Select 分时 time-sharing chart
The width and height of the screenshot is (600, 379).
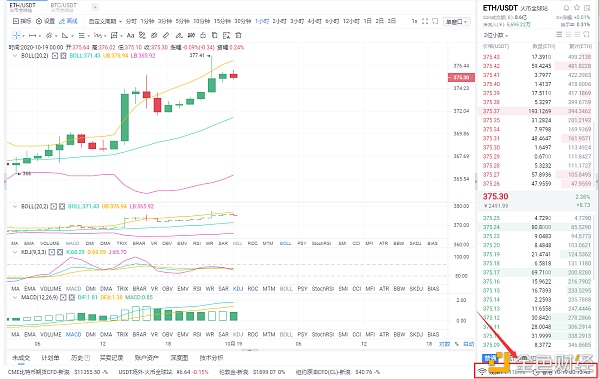coord(131,21)
